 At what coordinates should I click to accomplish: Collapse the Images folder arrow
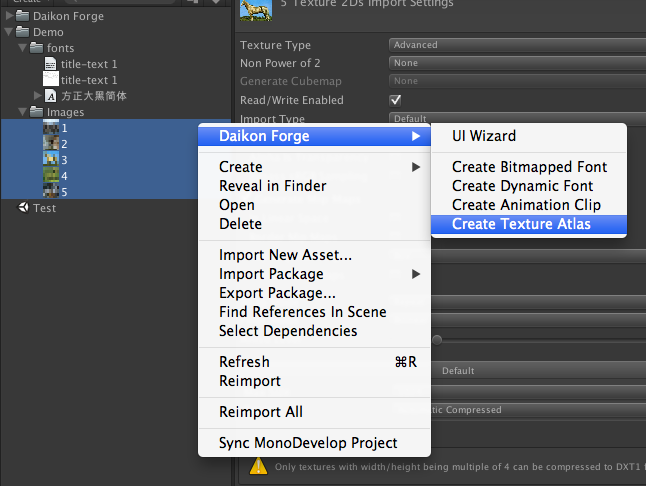[23, 112]
